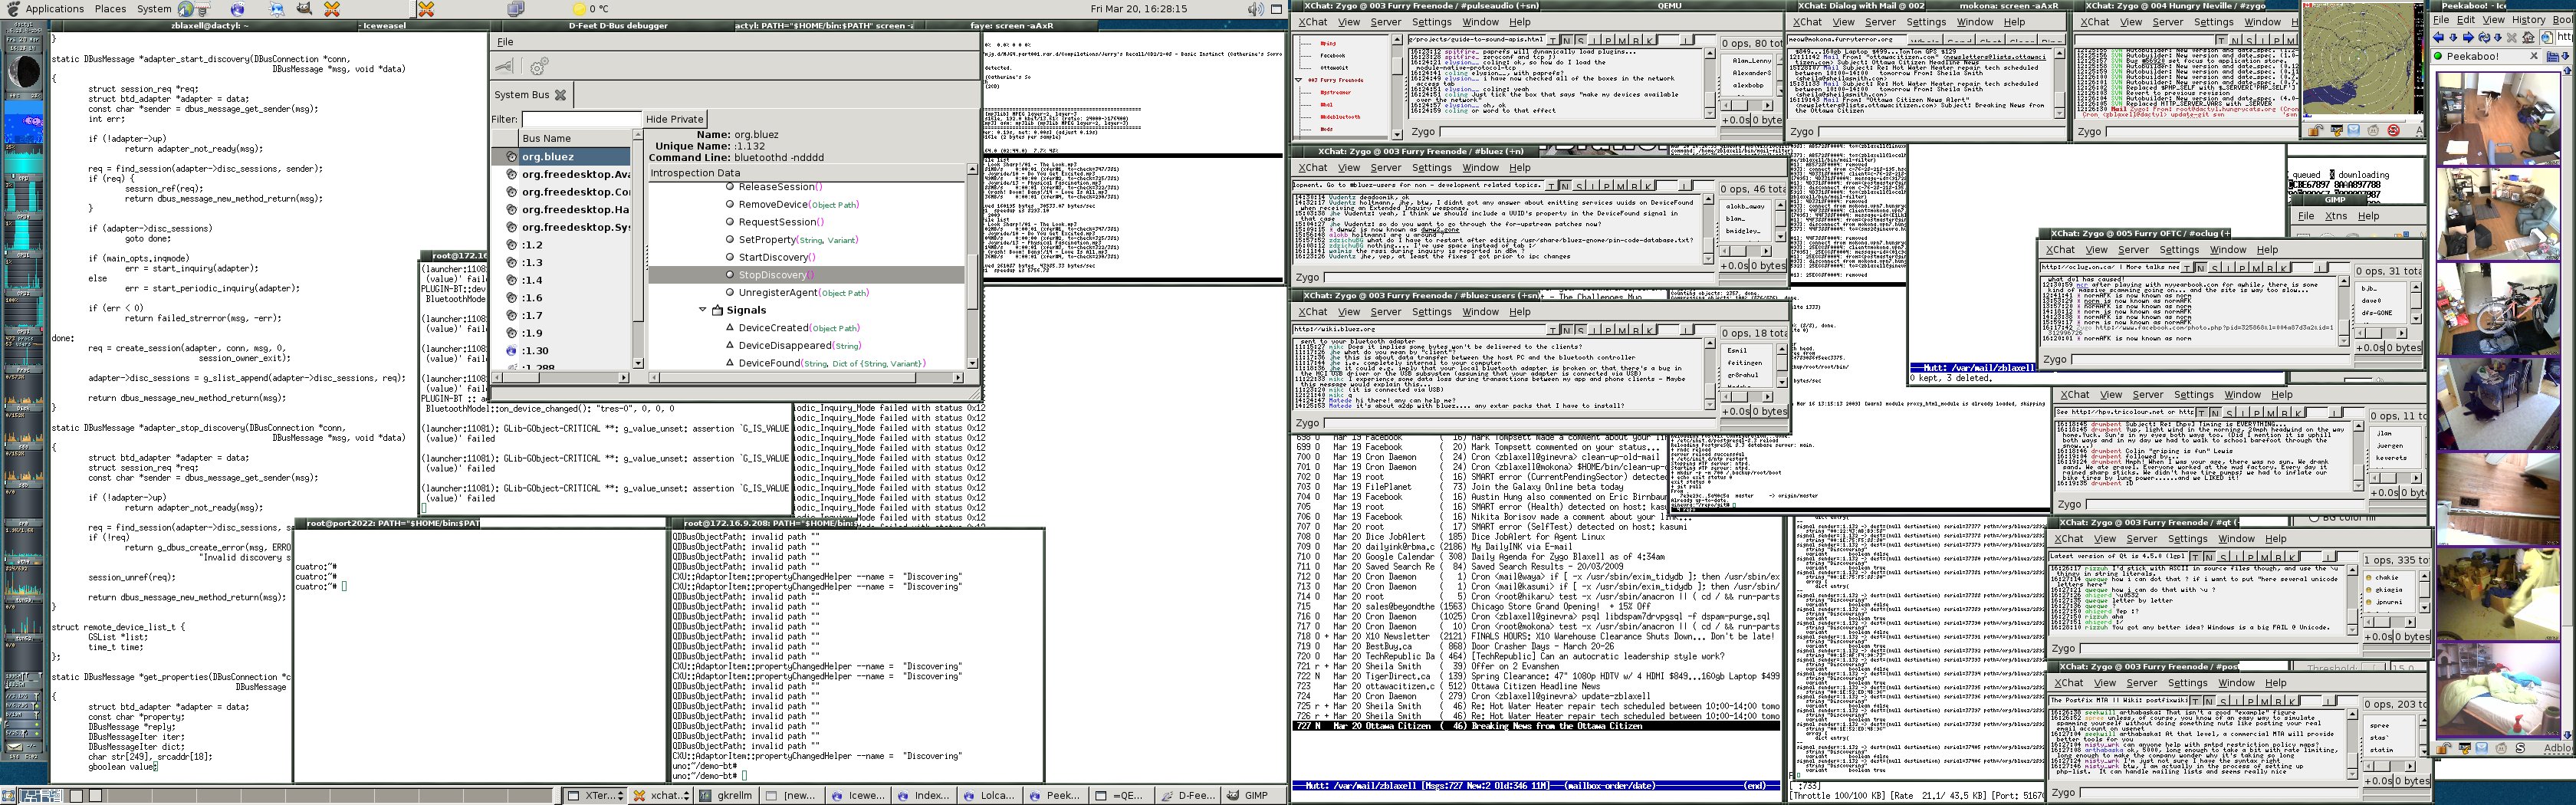Click the GIMP launcher icon in top panel
2576x805 pixels.
(x=304, y=9)
